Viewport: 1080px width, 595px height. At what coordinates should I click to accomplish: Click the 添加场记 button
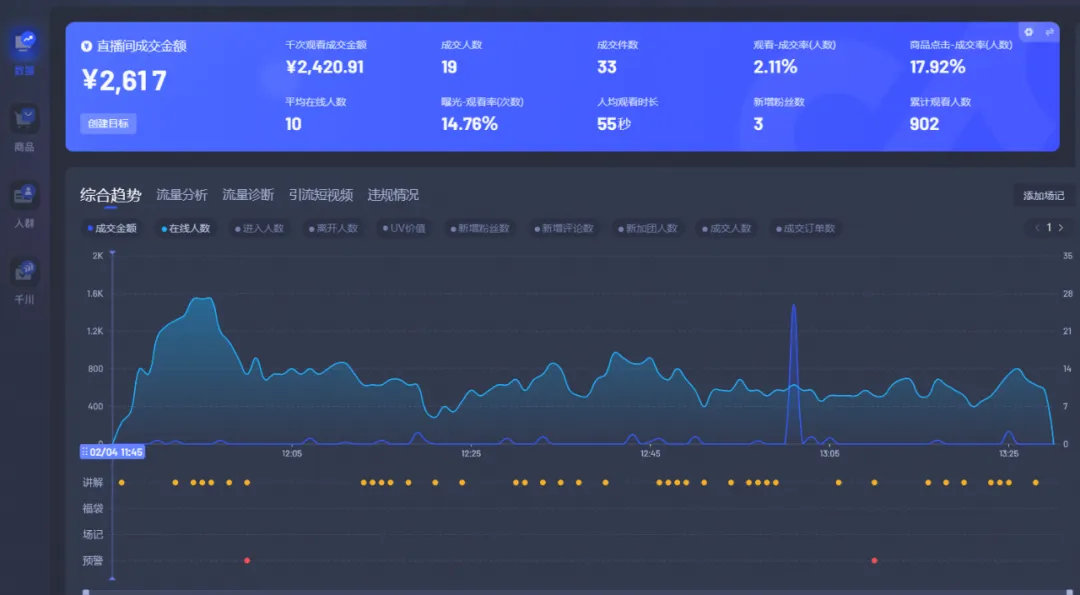[1043, 196]
